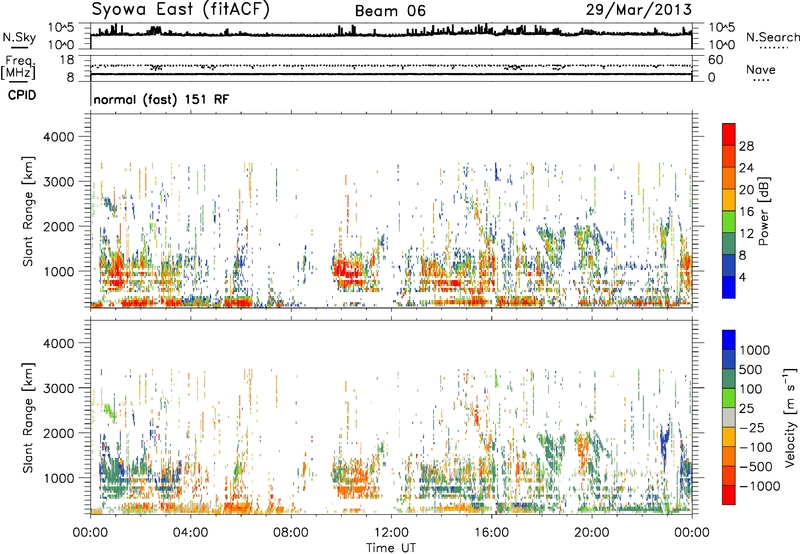Click the '08:00' time axis tick

tap(291, 533)
